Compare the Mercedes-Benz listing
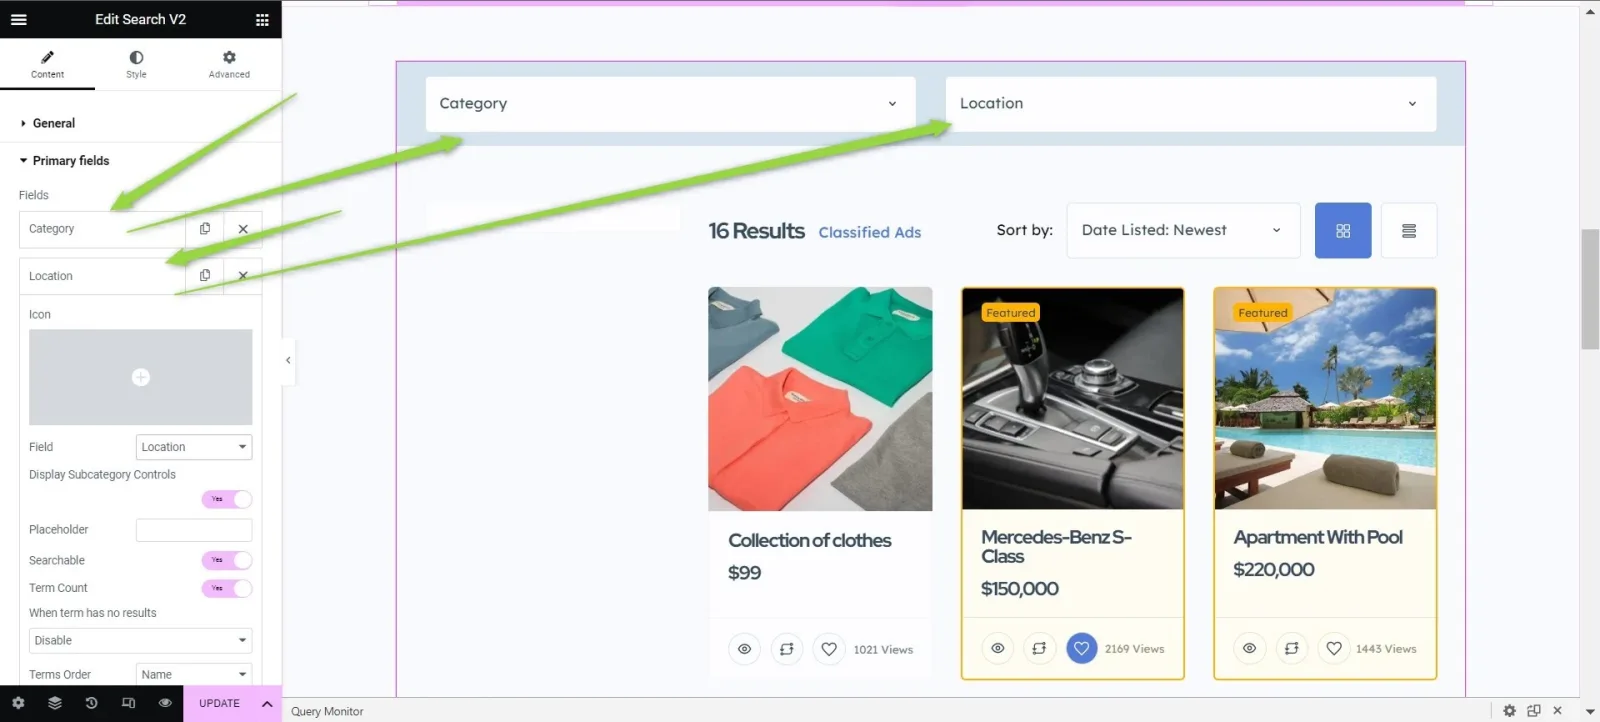This screenshot has height=722, width=1600. [x=1039, y=648]
